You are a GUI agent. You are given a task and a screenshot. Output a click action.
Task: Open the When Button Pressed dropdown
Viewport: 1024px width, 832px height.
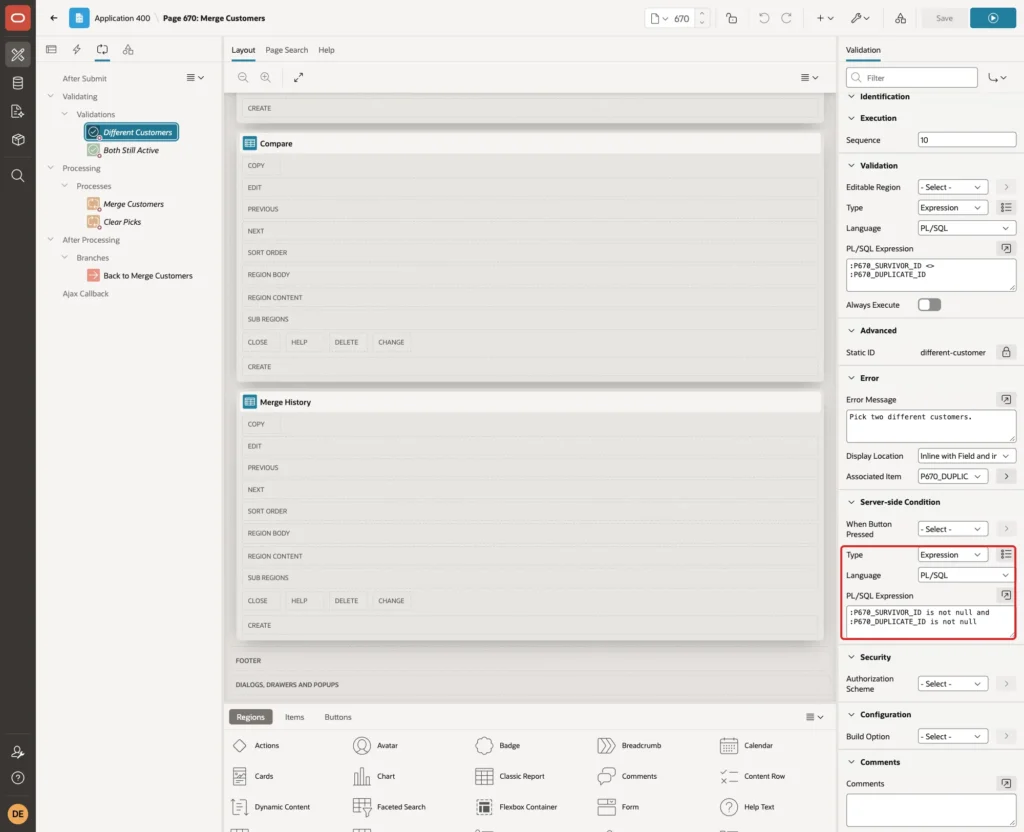point(952,529)
